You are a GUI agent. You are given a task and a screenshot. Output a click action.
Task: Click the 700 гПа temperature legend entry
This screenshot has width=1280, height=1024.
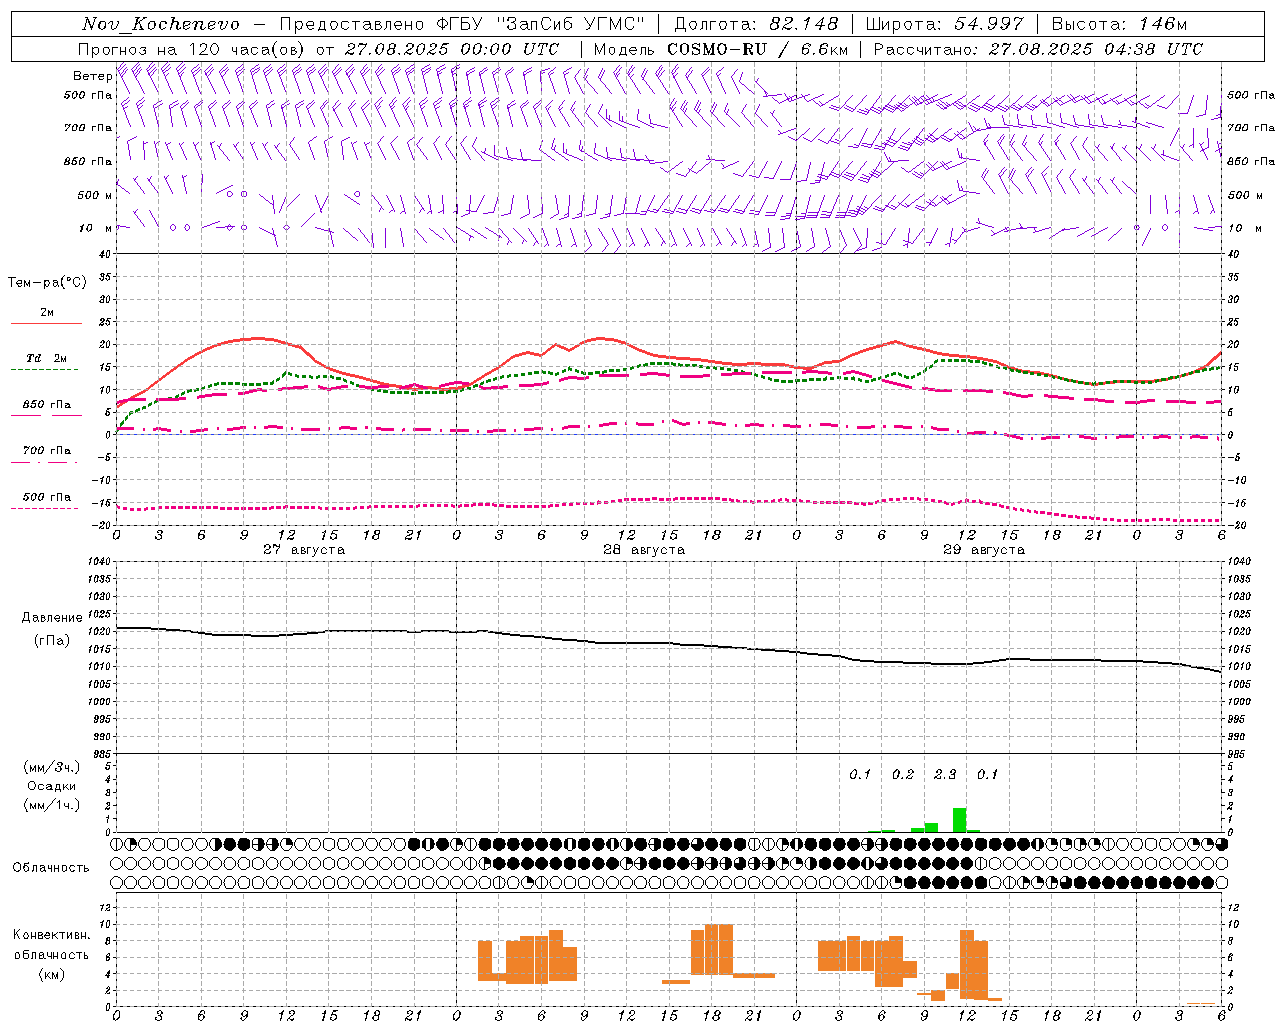tap(47, 450)
